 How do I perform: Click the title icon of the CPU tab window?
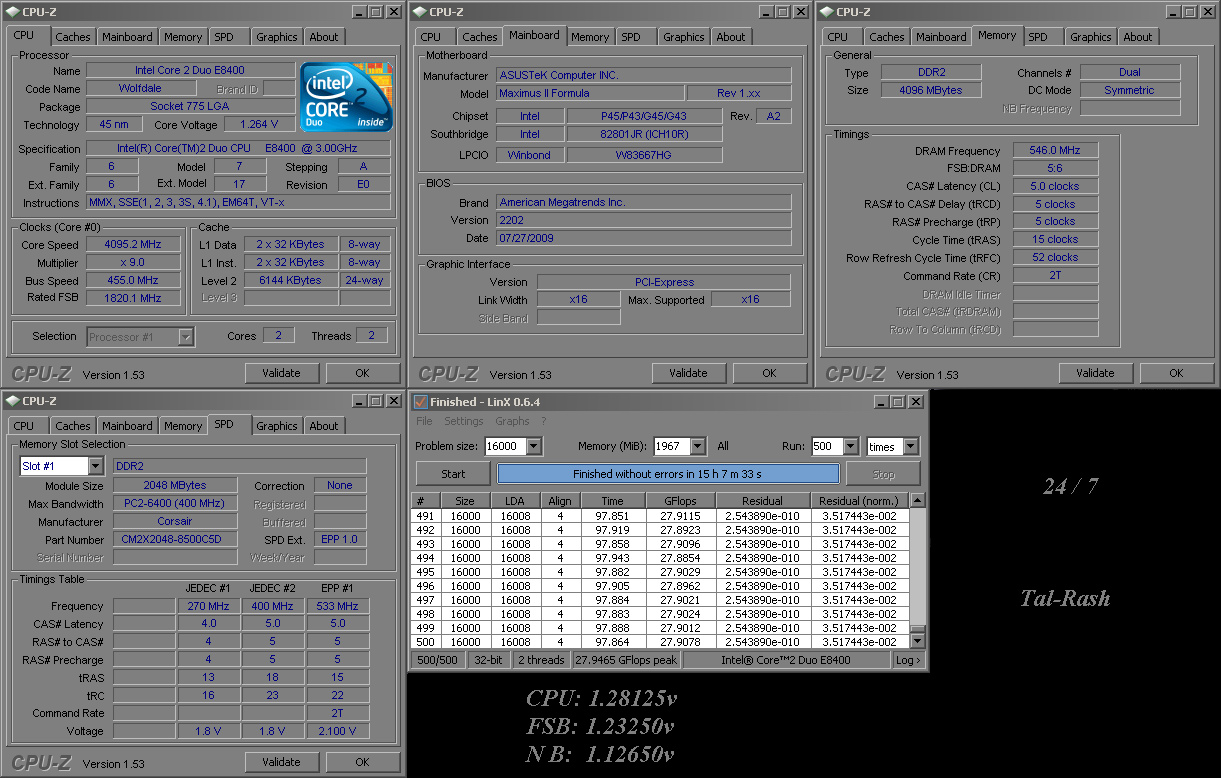click(12, 12)
